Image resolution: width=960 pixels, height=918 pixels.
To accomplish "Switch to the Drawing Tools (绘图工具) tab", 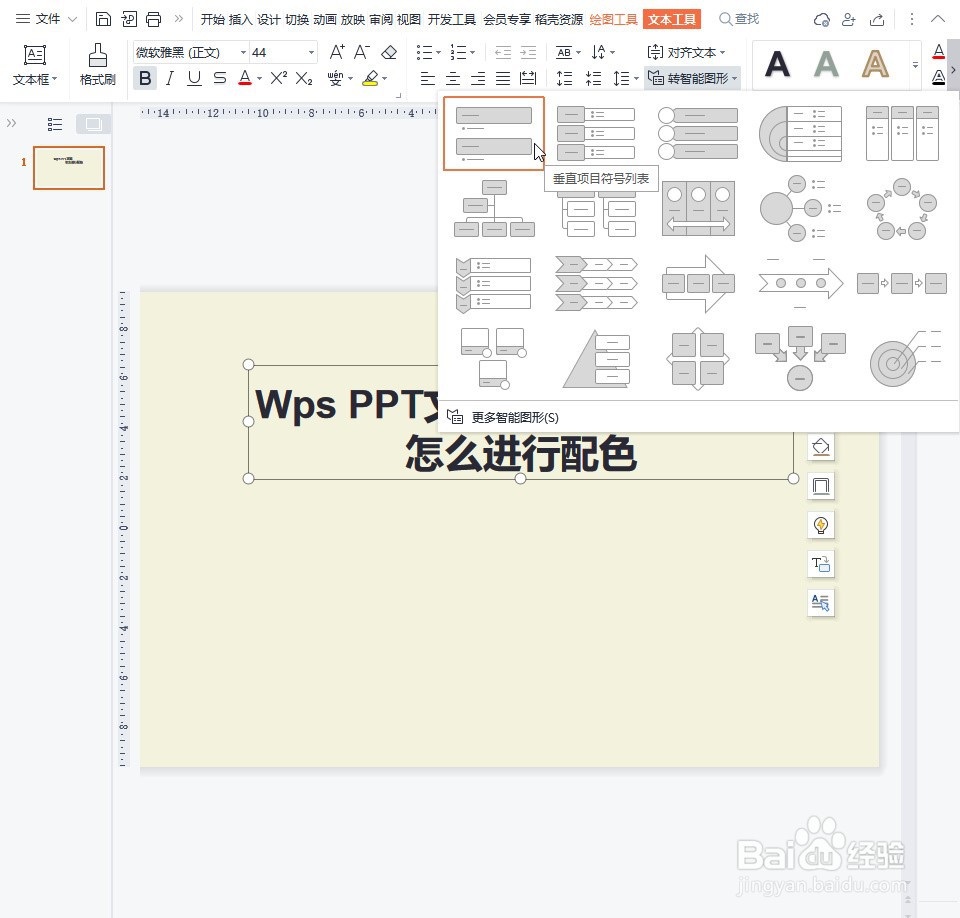I will click(613, 20).
